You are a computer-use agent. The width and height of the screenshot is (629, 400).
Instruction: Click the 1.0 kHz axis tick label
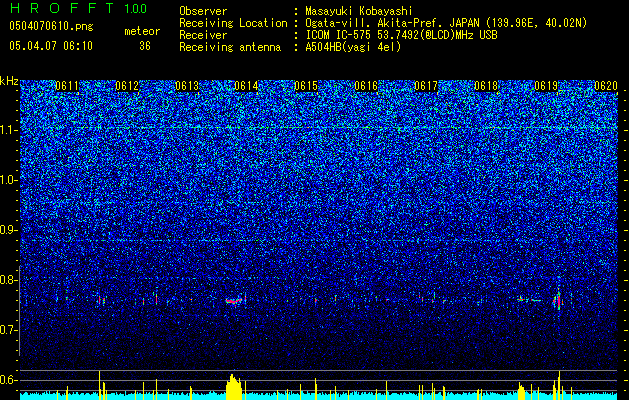[x=7, y=180]
